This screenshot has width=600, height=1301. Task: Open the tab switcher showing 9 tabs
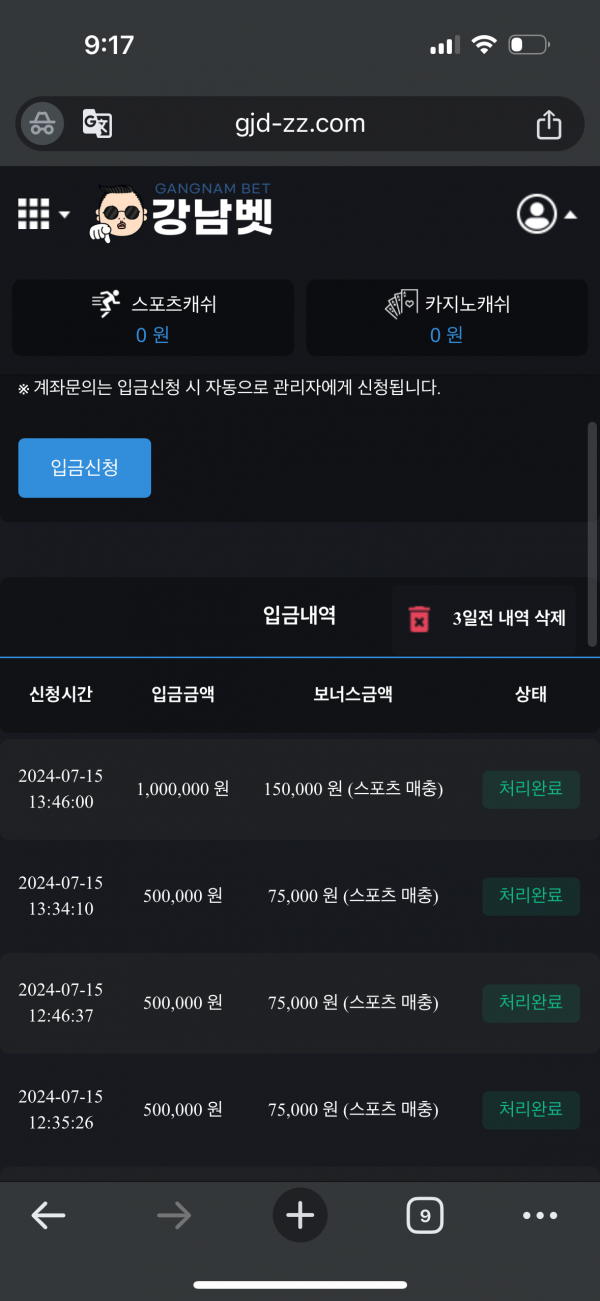click(425, 1216)
